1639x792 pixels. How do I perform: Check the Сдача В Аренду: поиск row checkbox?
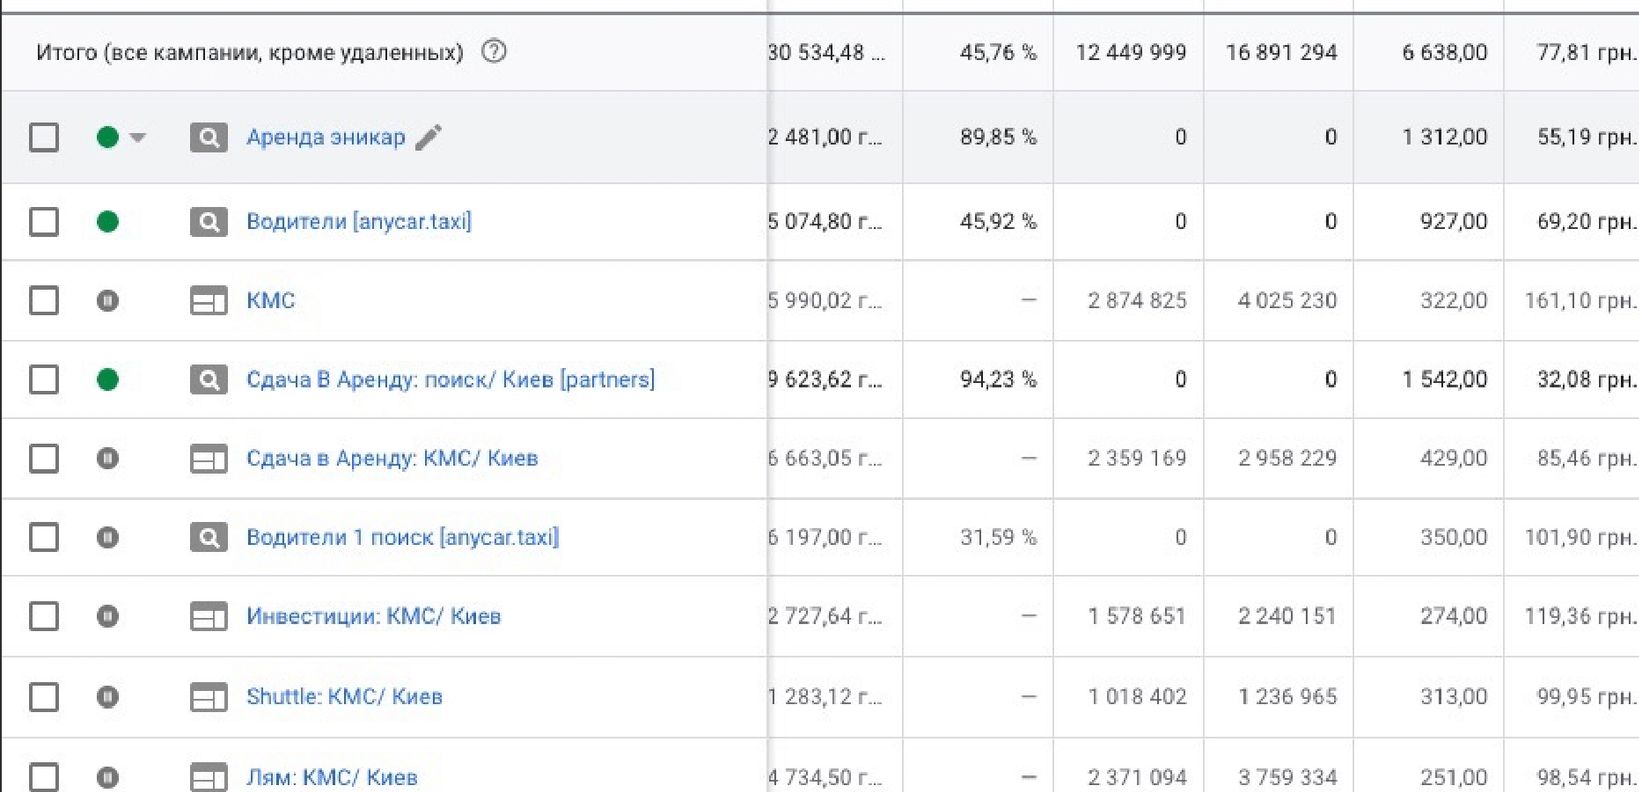44,379
